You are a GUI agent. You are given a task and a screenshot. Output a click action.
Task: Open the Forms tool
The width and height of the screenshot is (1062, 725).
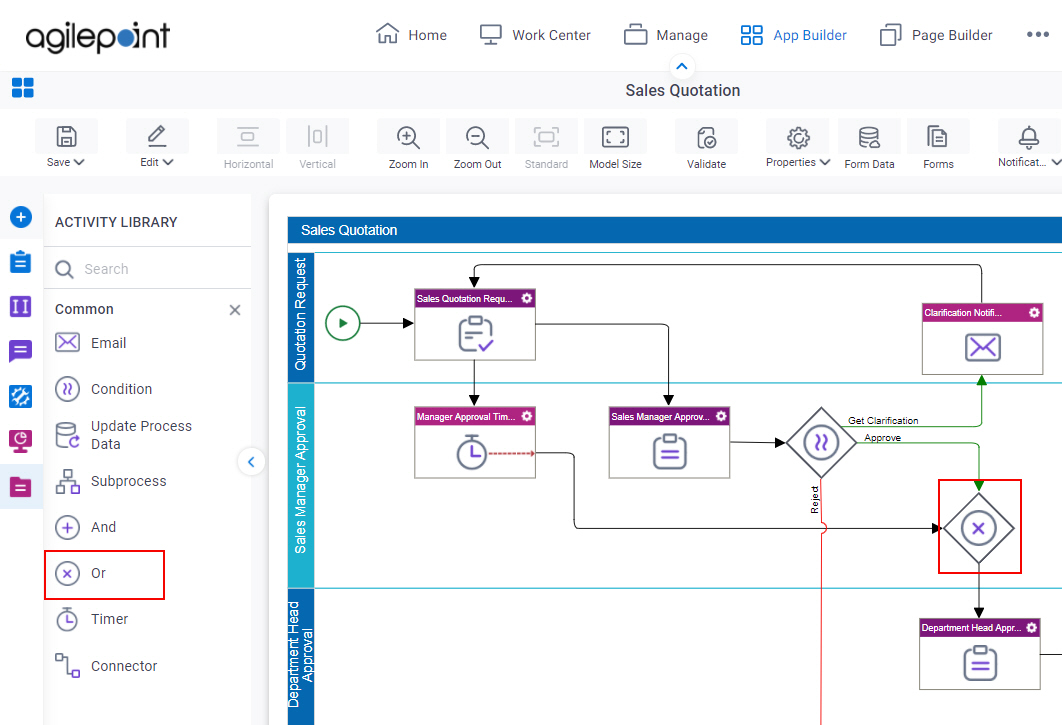click(x=938, y=144)
